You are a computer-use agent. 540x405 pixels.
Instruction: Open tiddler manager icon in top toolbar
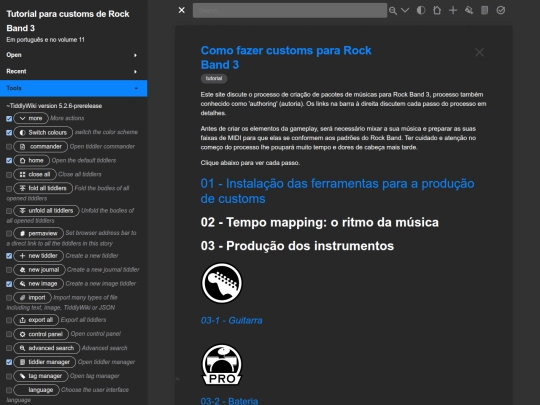point(485,10)
